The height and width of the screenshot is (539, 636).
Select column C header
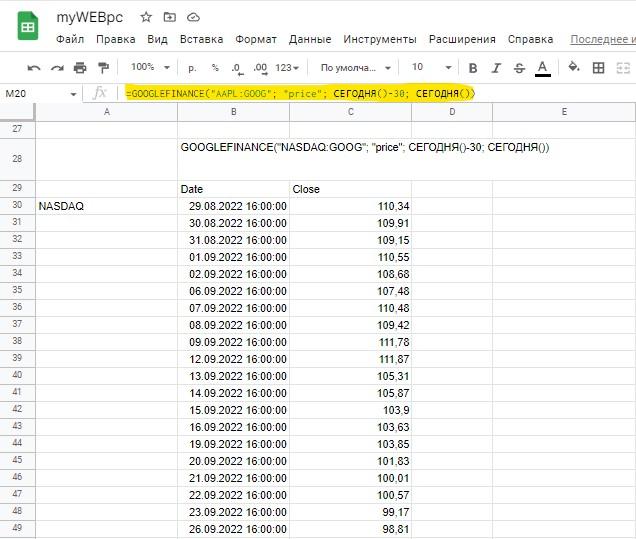point(350,112)
